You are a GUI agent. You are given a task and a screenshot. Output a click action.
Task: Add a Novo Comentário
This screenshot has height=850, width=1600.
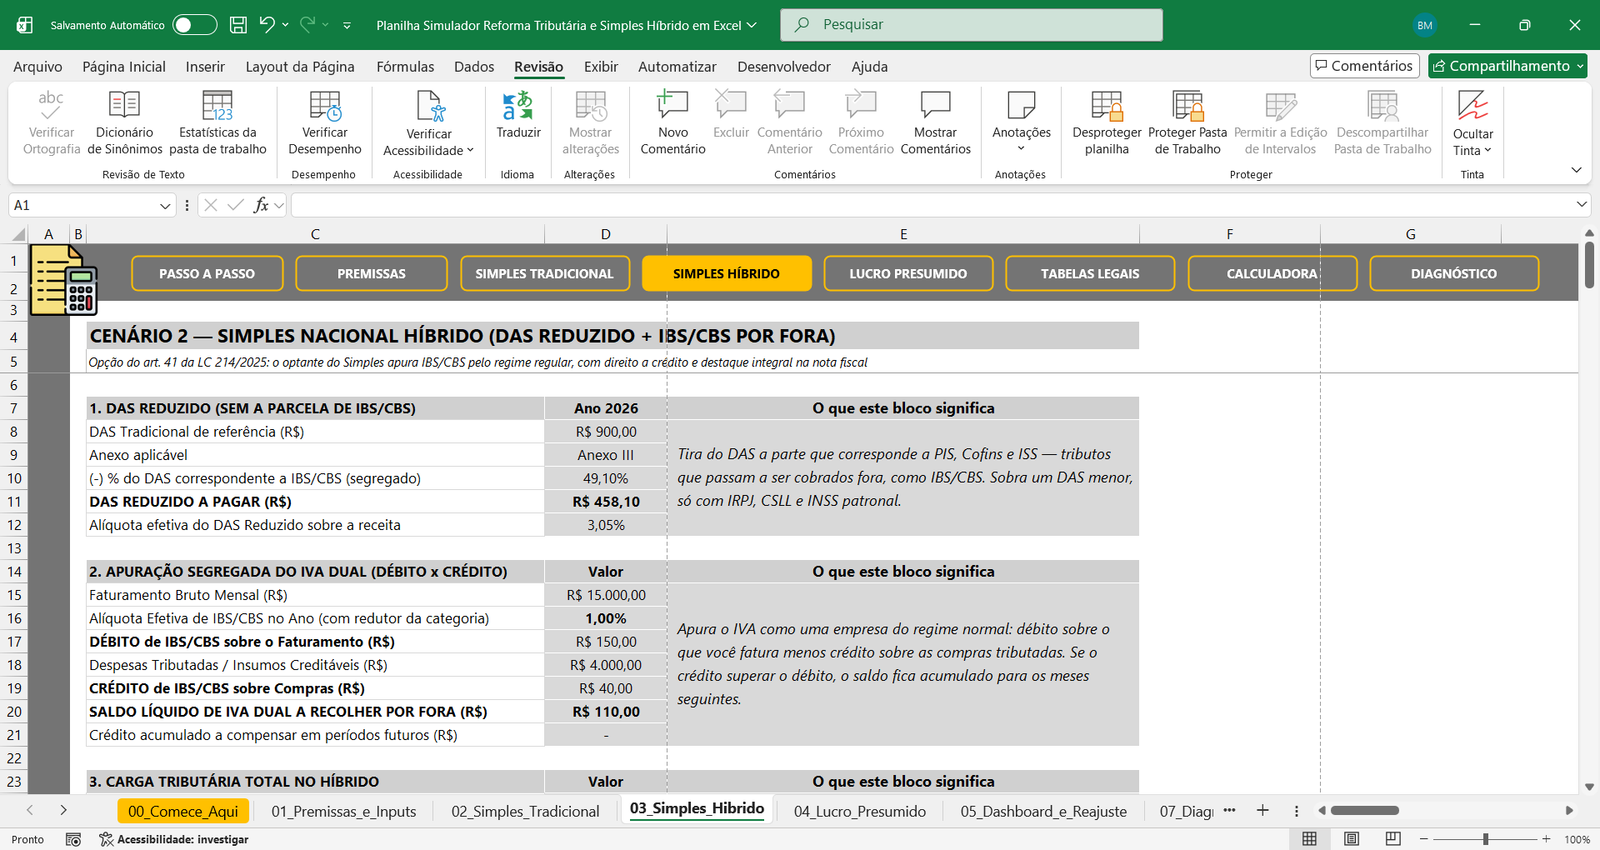[x=672, y=122]
